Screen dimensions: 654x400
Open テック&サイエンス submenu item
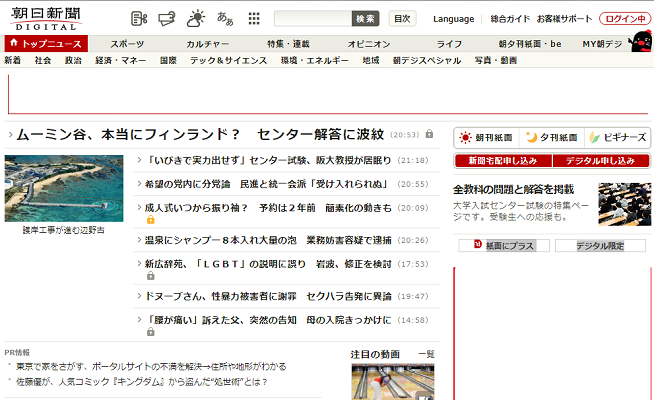pos(229,60)
